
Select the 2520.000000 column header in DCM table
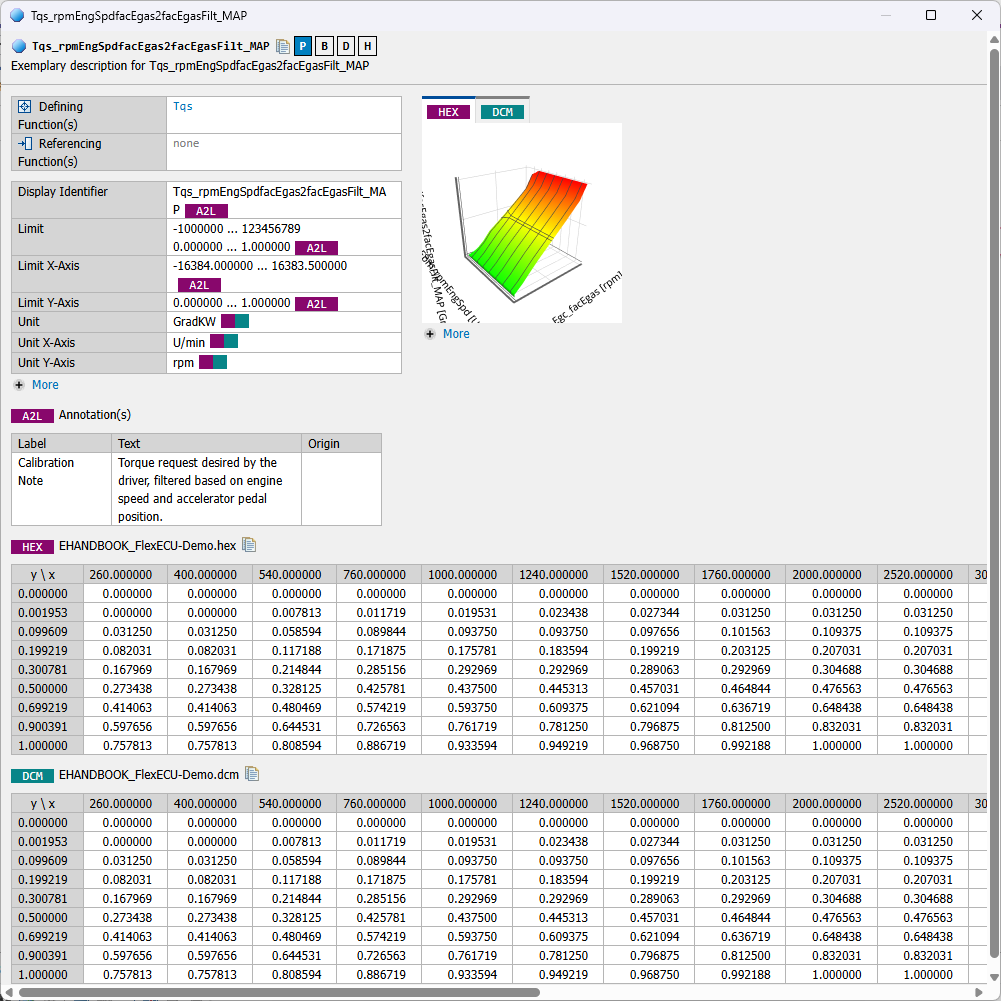pos(922,804)
